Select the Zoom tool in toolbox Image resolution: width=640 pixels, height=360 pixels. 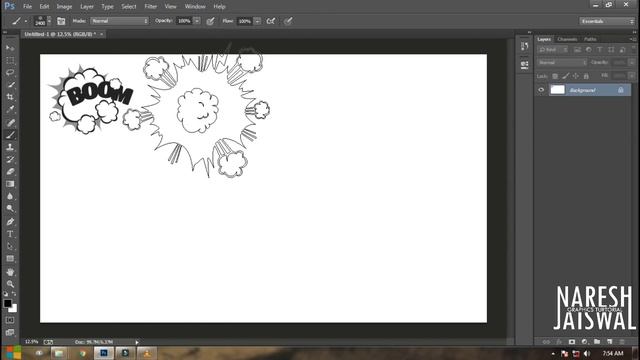10,284
